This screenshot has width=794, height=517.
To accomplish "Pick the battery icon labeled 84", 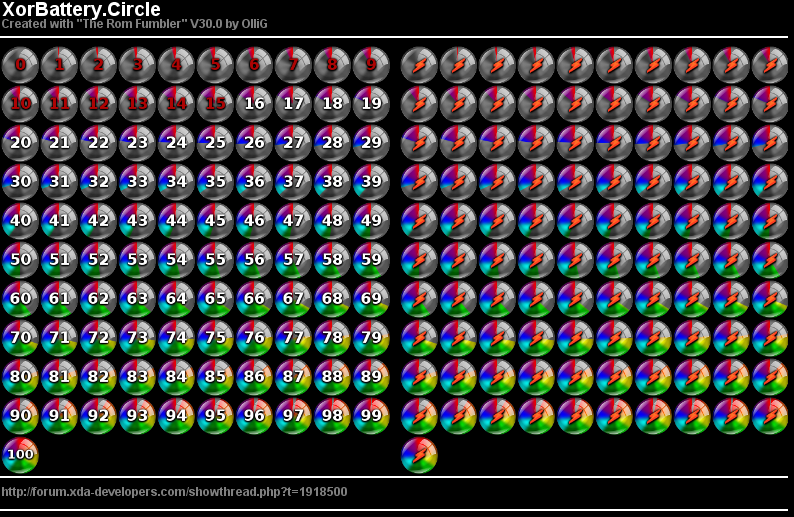I will coord(176,377).
